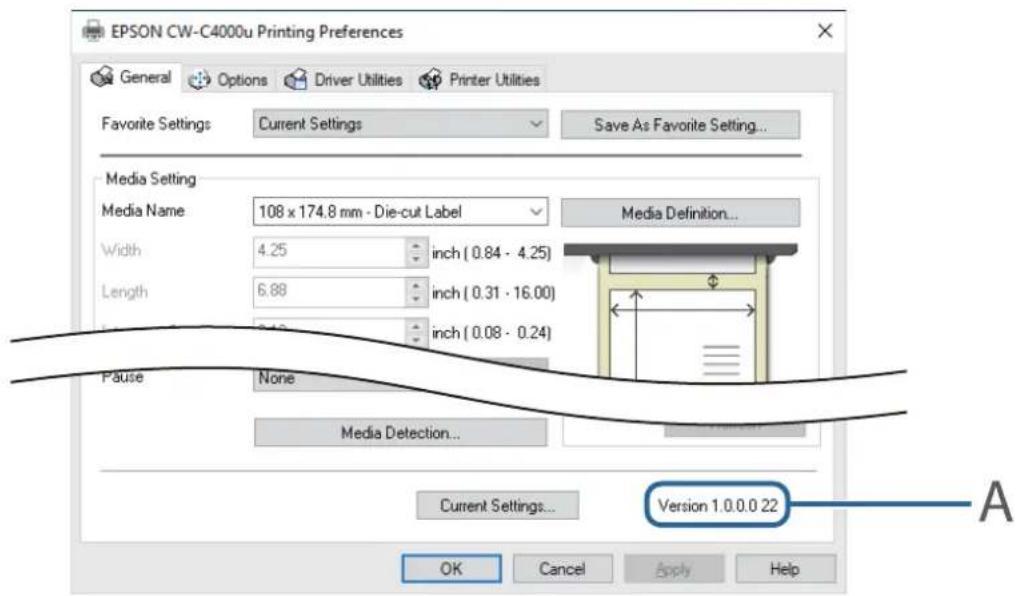Viewport: 1021px width, 596px height.
Task: Click the Apply button
Action: pos(674,569)
